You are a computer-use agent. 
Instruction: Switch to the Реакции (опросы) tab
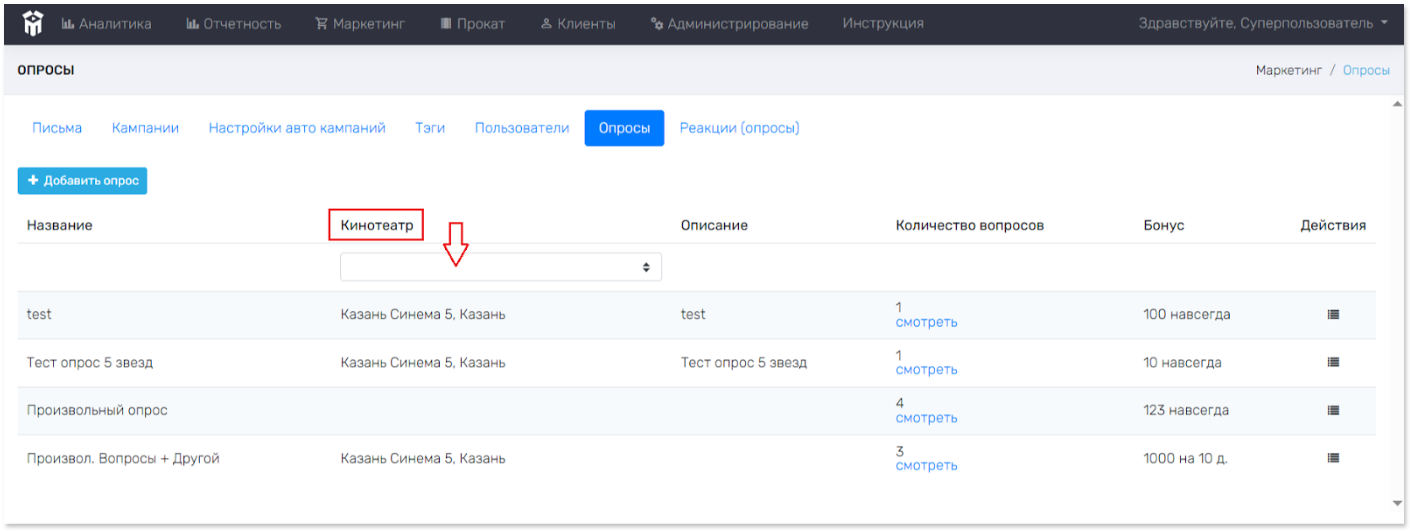[x=739, y=128]
